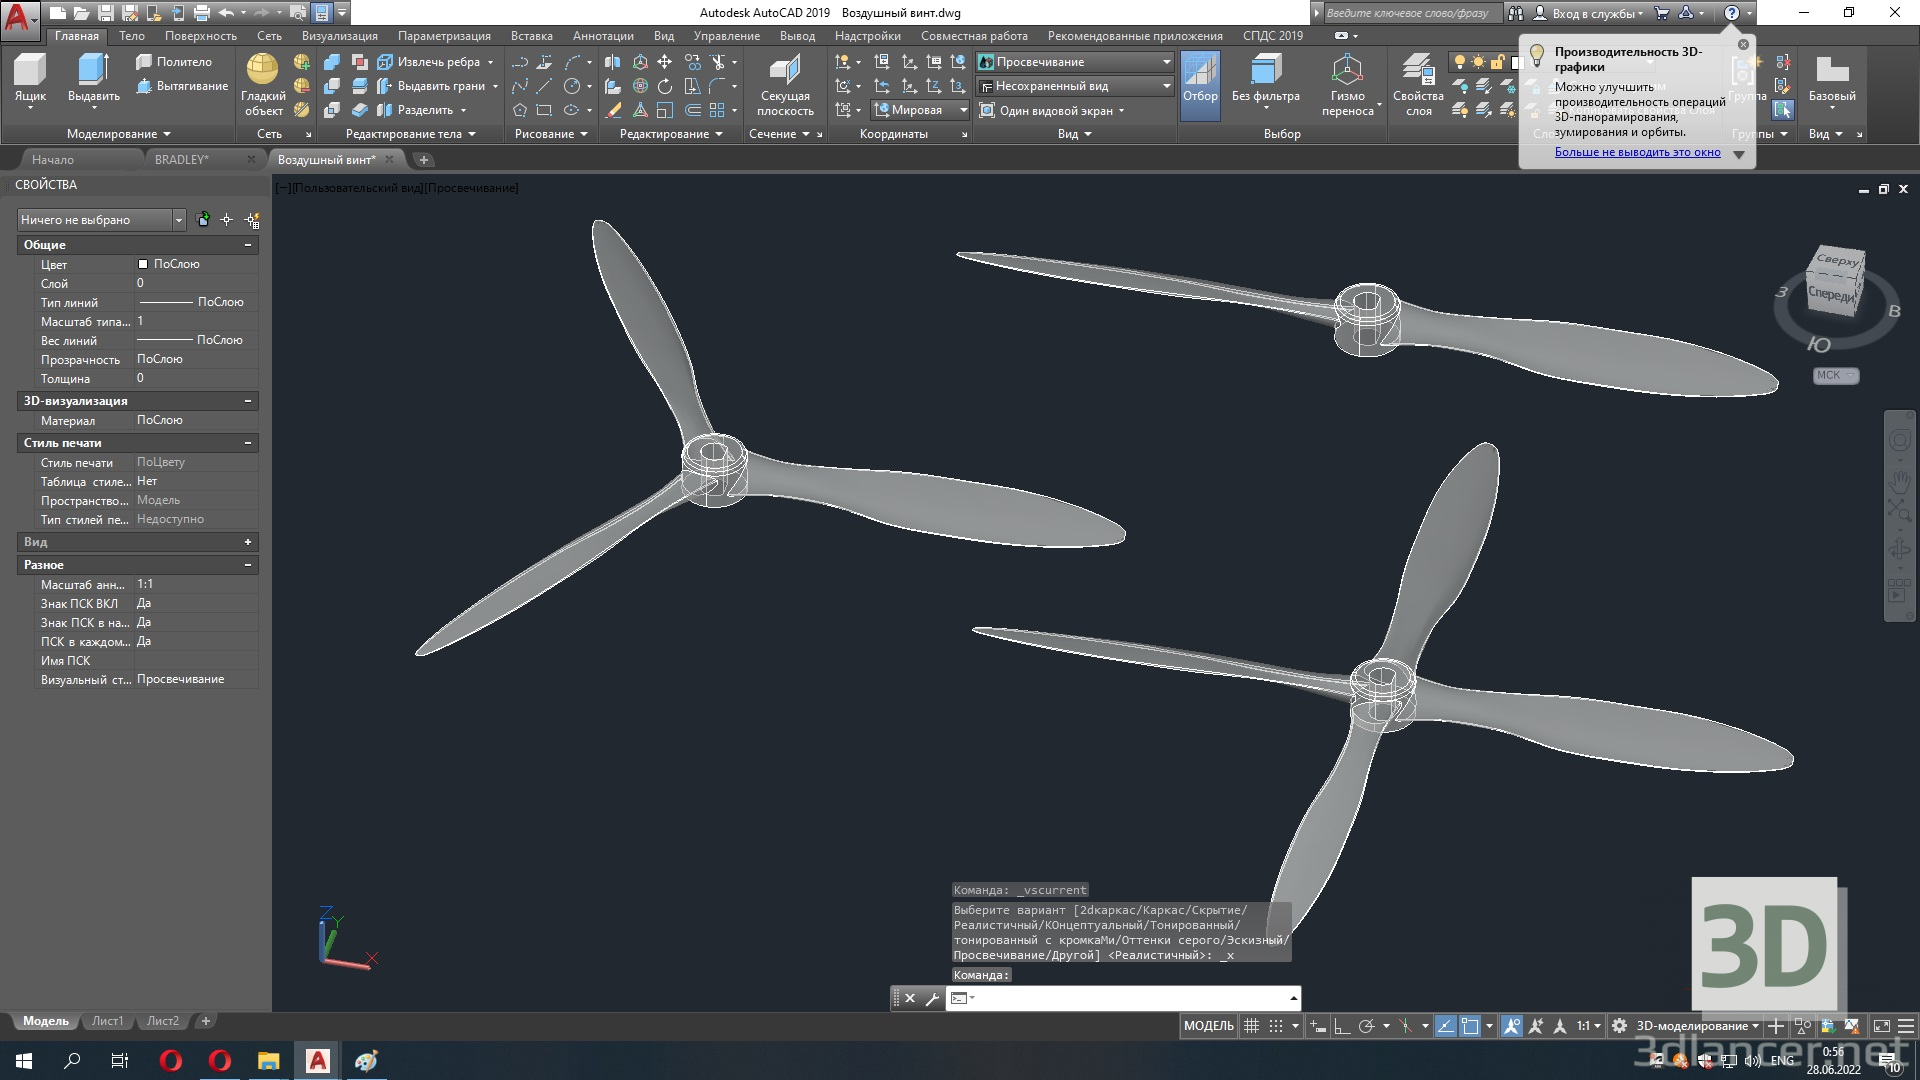Toggle the drawing grid display in status bar
1920x1080 pixels.
coord(1251,1026)
